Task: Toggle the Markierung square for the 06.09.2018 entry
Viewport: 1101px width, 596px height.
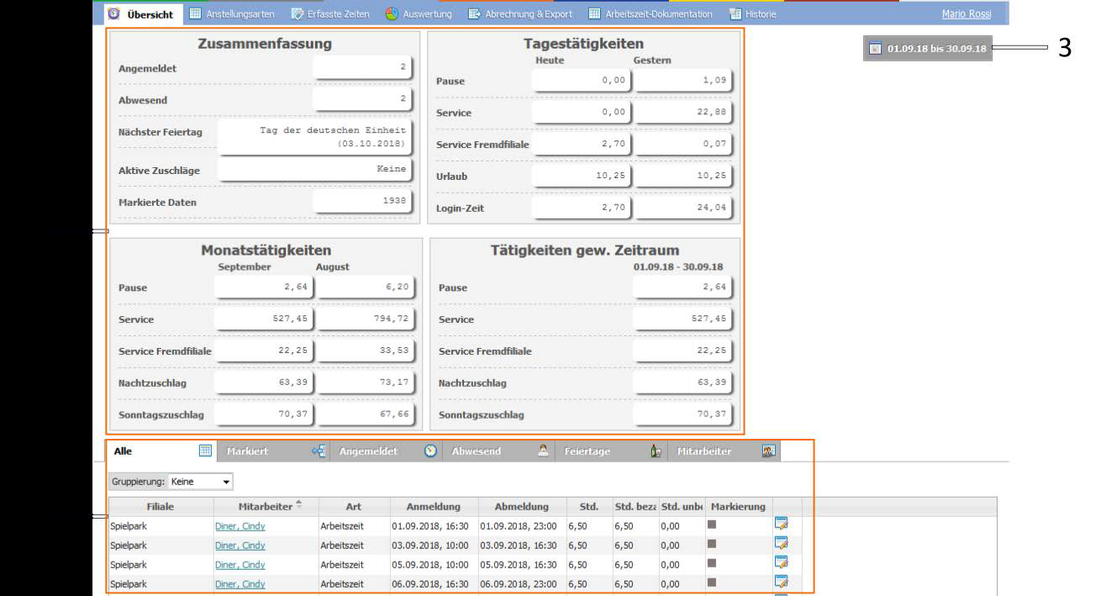Action: 712,582
